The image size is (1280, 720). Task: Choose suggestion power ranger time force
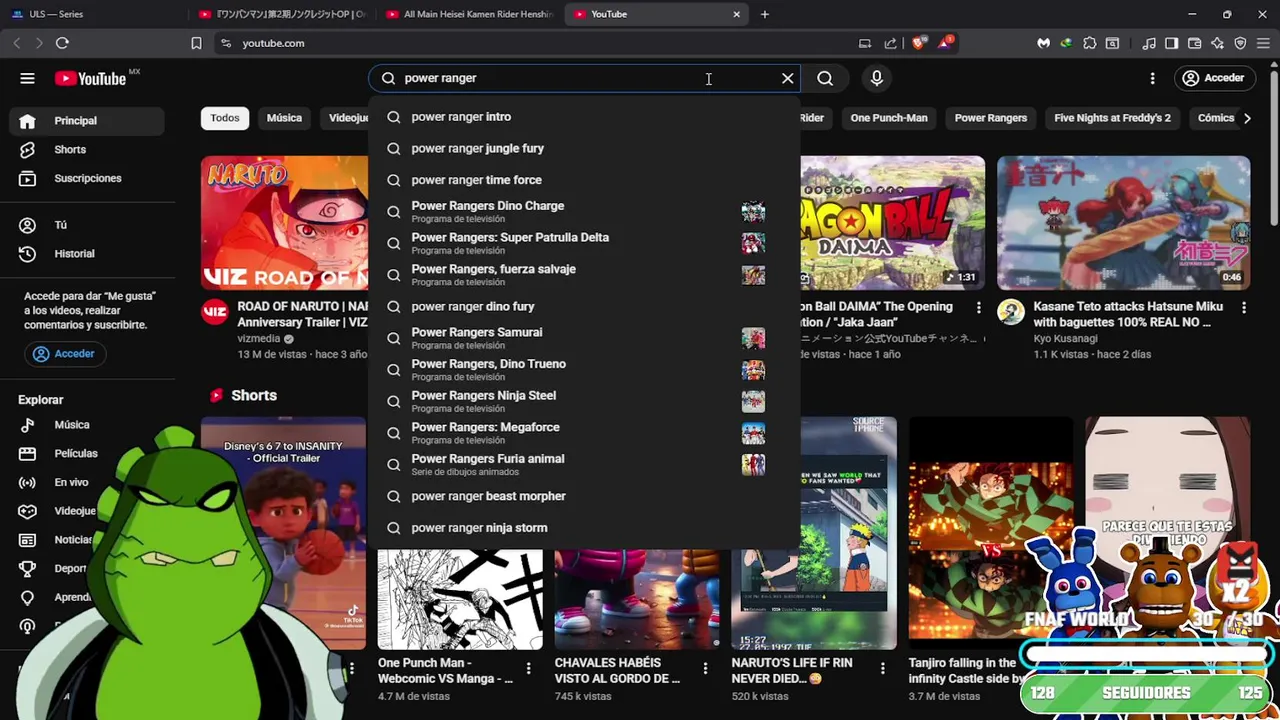[x=585, y=180]
